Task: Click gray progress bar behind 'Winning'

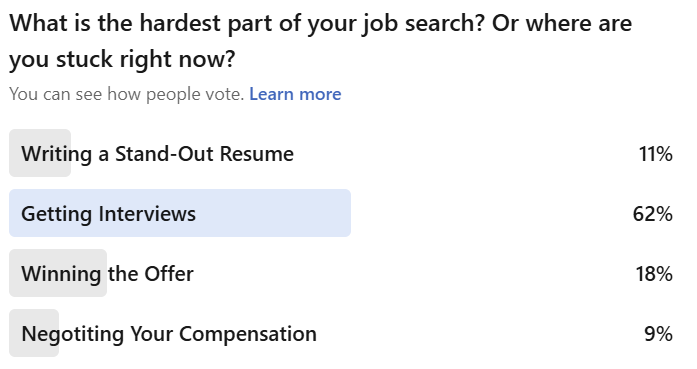Action: point(58,273)
